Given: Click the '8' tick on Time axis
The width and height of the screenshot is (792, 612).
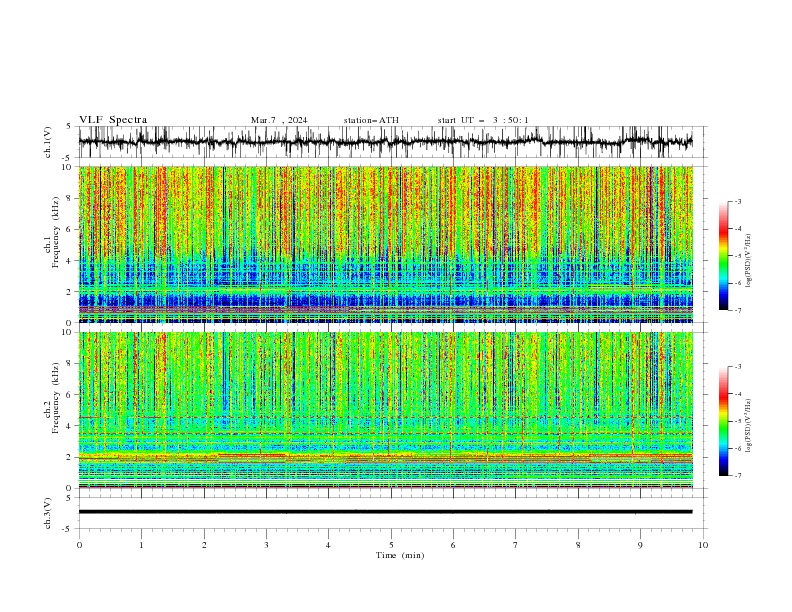Looking at the screenshot, I should [578, 545].
